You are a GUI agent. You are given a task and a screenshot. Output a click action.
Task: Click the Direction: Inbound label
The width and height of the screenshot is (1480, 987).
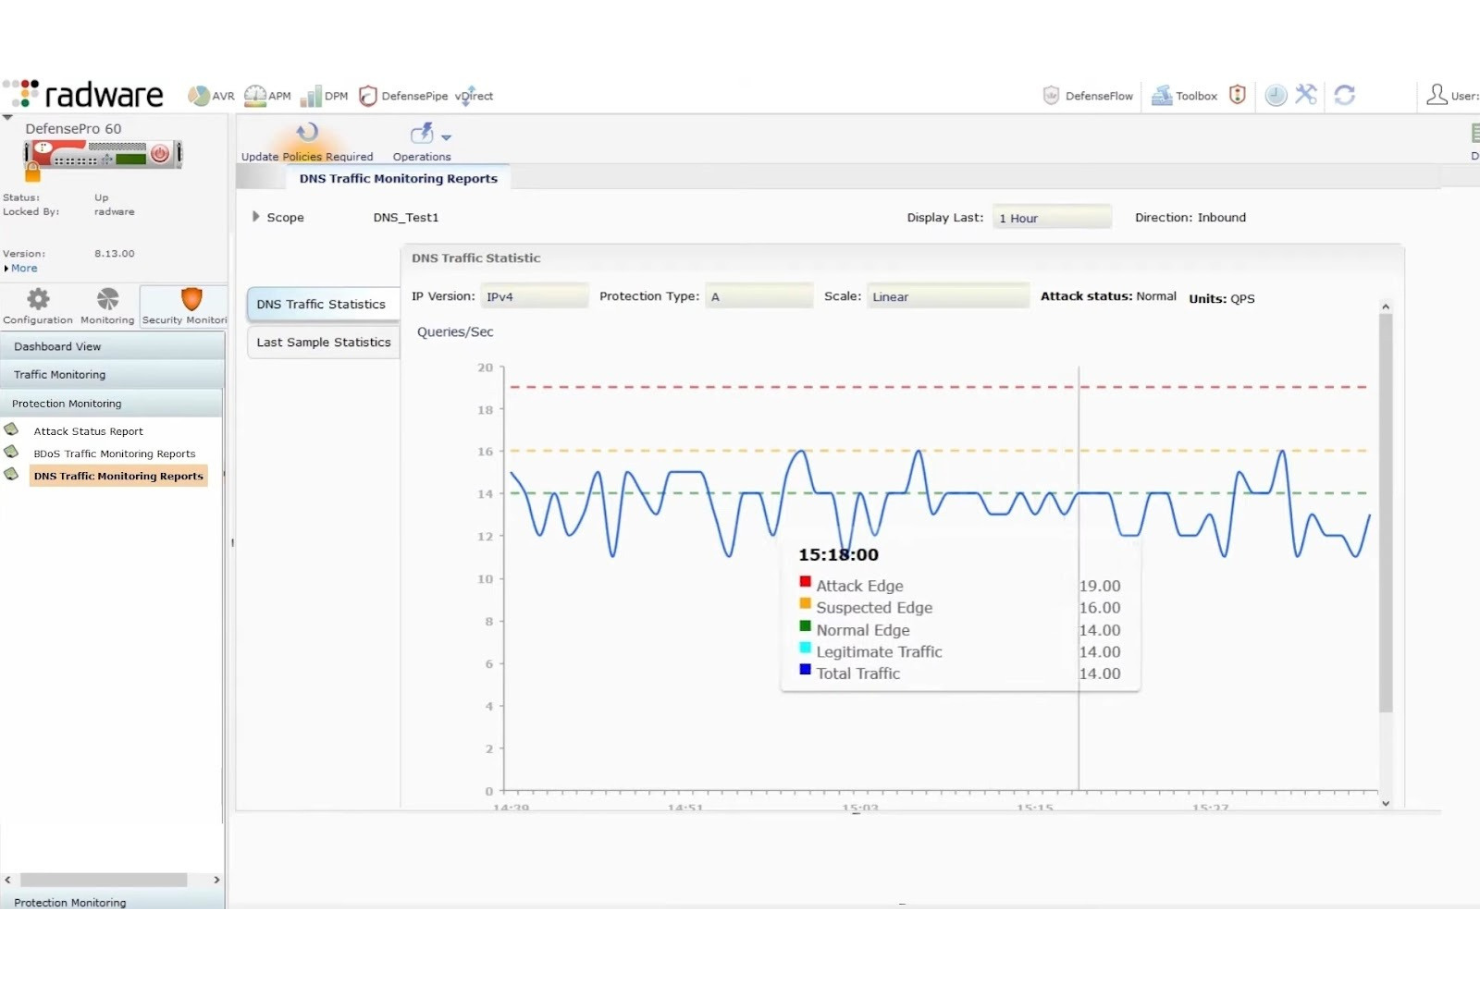pyautogui.click(x=1190, y=217)
